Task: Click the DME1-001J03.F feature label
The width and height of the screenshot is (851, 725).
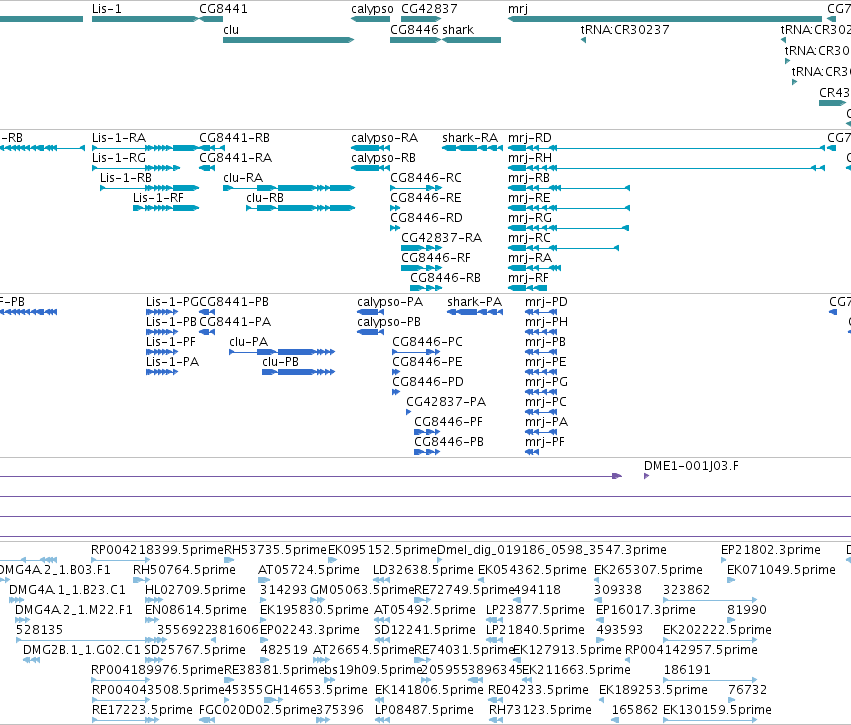Action: pos(691,466)
